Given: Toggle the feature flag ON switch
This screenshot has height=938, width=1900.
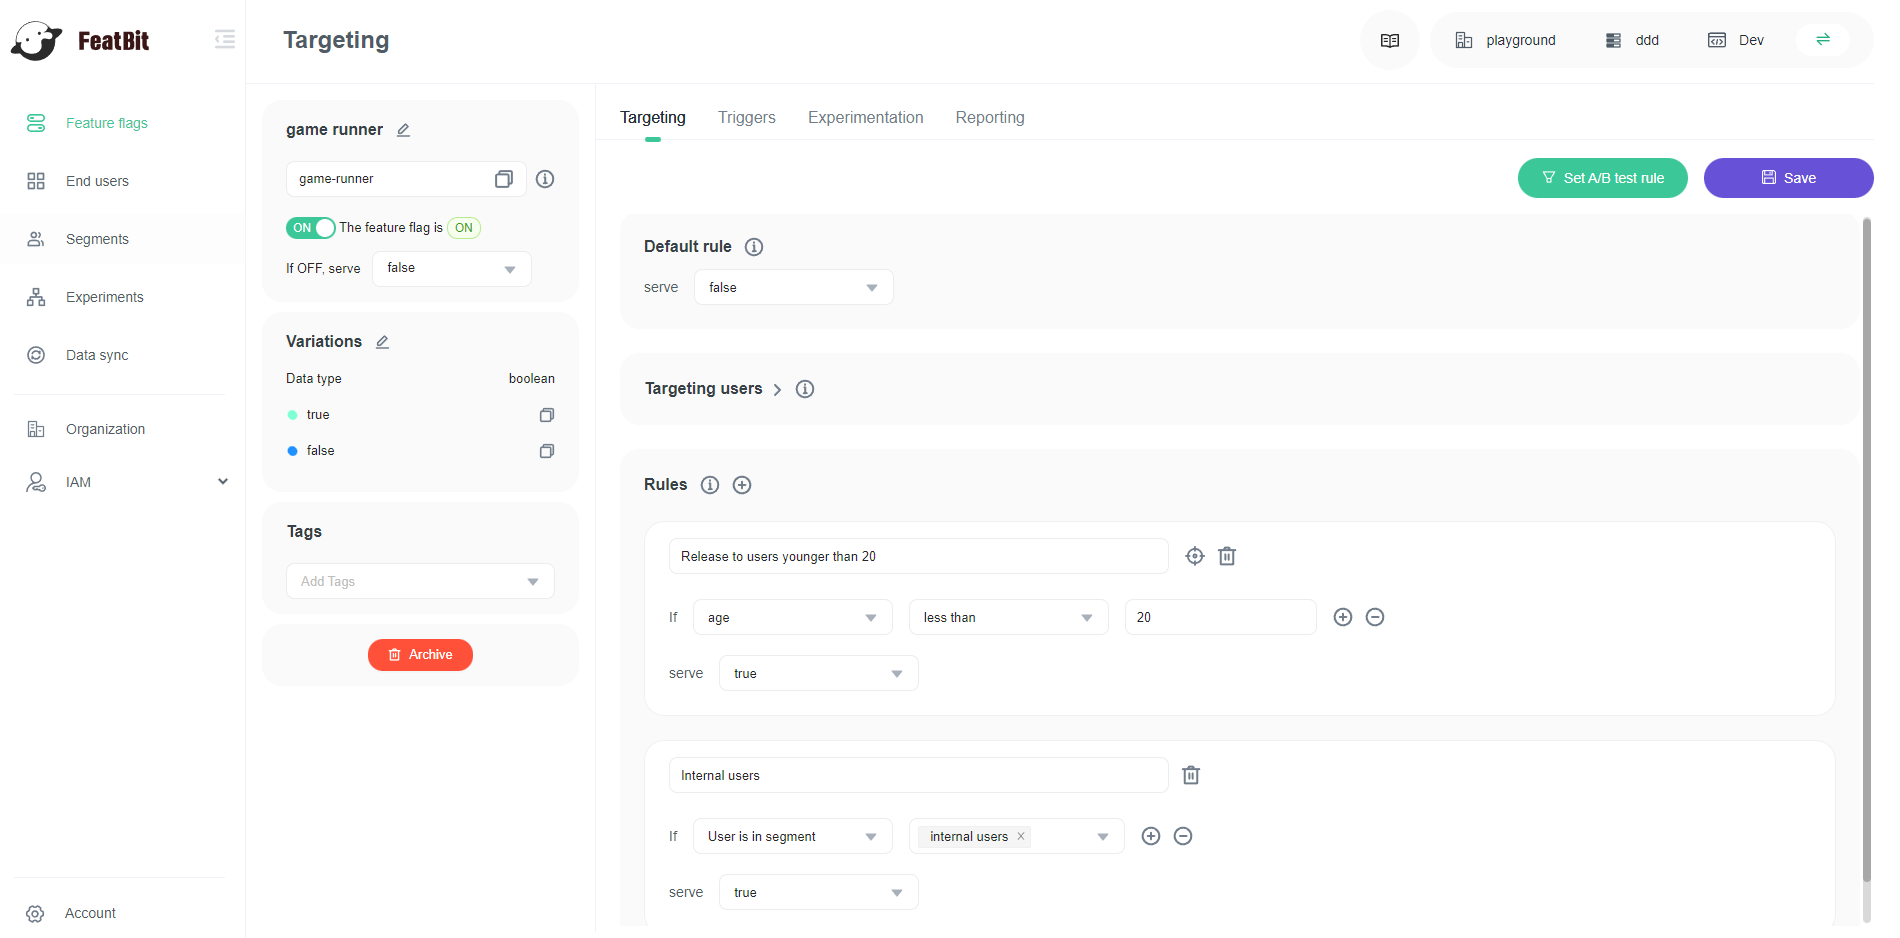Looking at the screenshot, I should 311,228.
